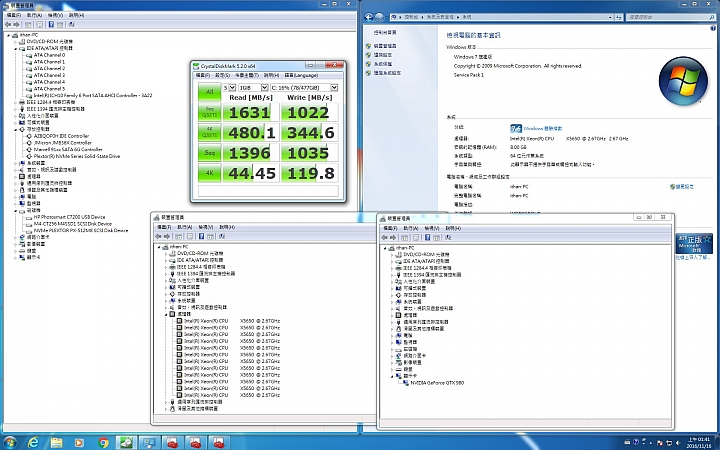Click the NVIDIA GeForce GTX 980 device icon
The width and height of the screenshot is (720, 450).
(x=406, y=382)
